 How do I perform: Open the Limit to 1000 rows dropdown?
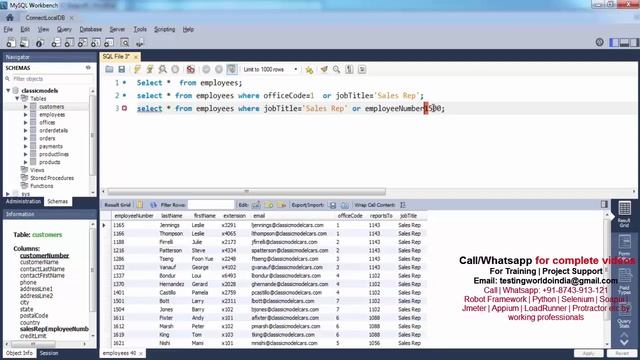[x=270, y=69]
